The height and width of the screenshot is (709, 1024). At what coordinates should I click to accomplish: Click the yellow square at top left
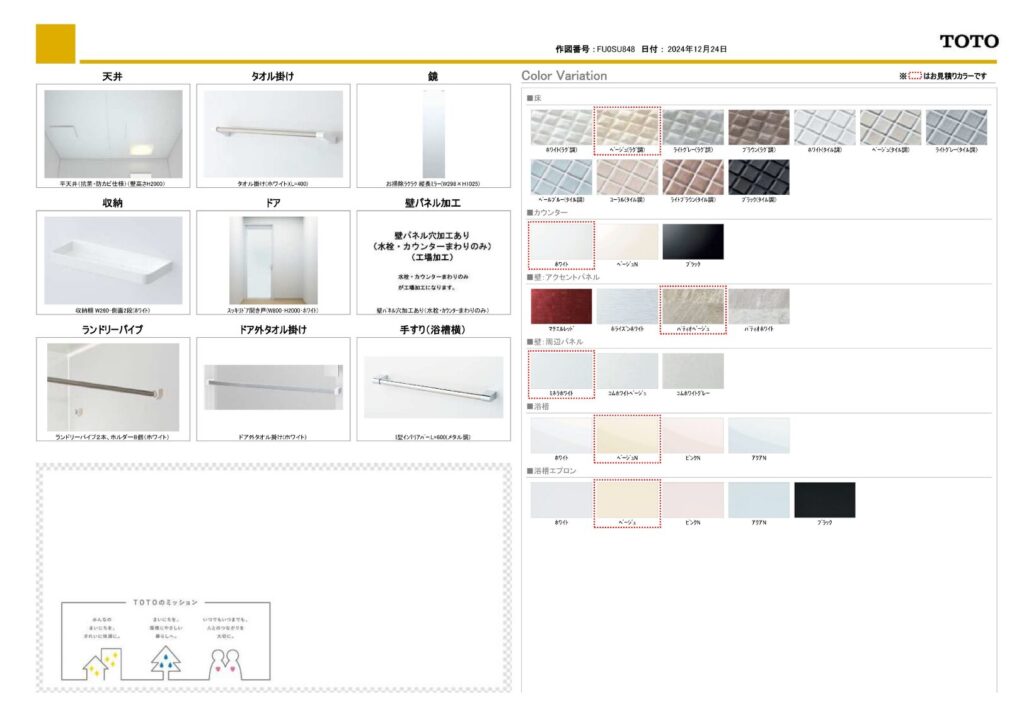(x=55, y=43)
